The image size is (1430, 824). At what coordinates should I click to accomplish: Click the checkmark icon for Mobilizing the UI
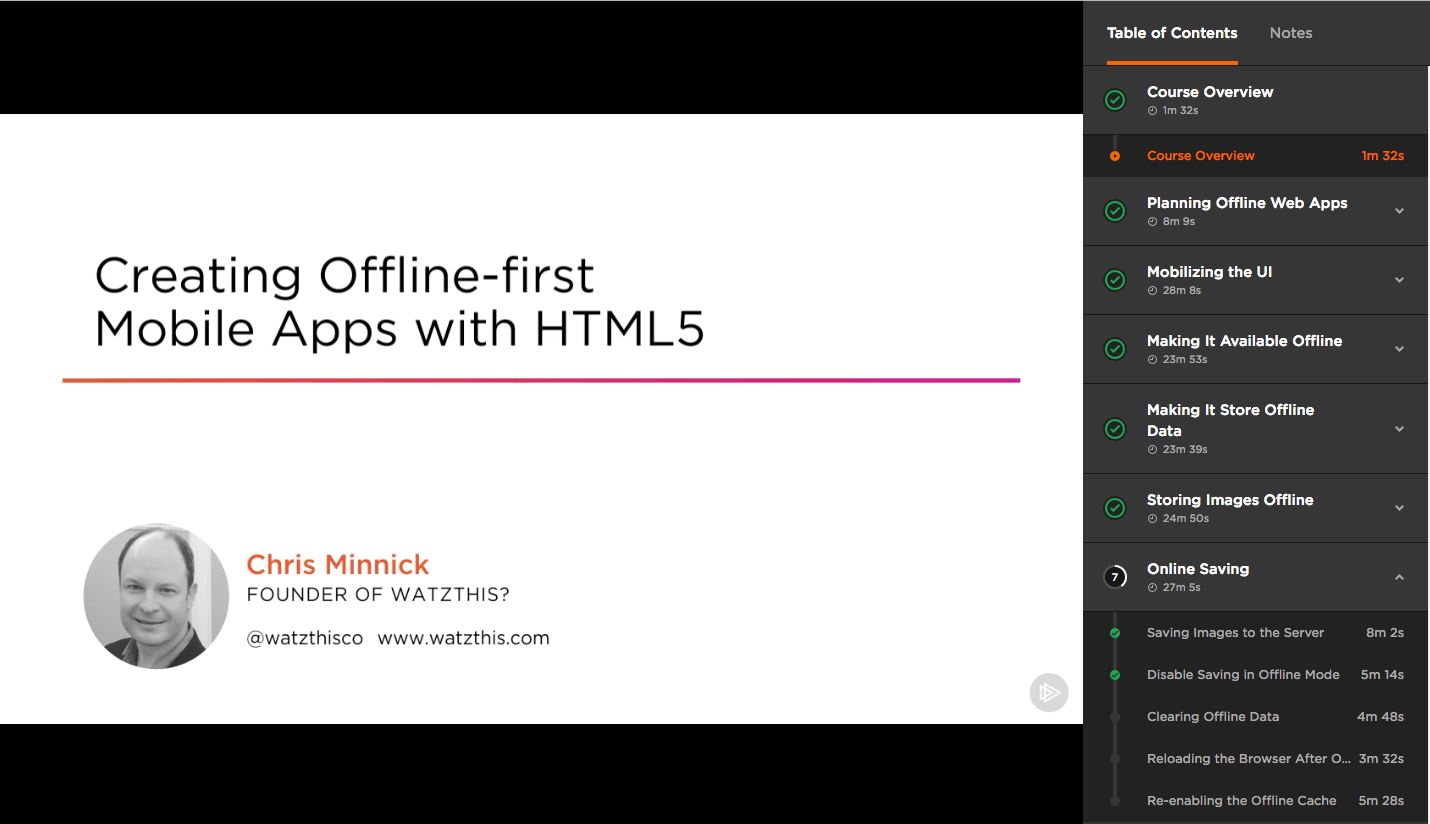1114,280
